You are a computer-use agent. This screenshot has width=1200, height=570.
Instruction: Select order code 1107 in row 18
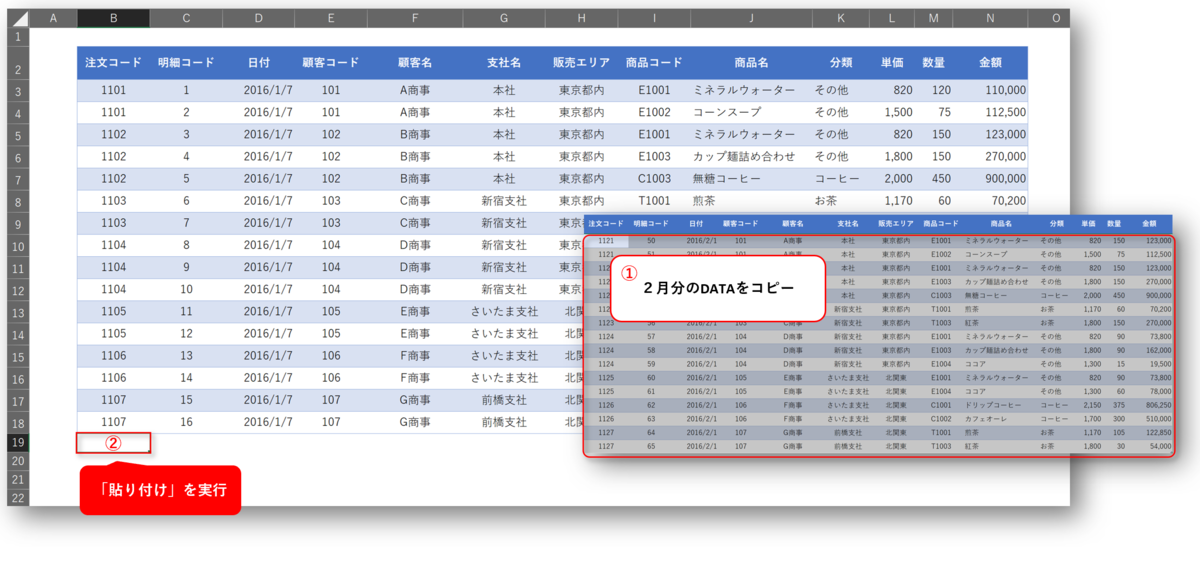coord(113,422)
